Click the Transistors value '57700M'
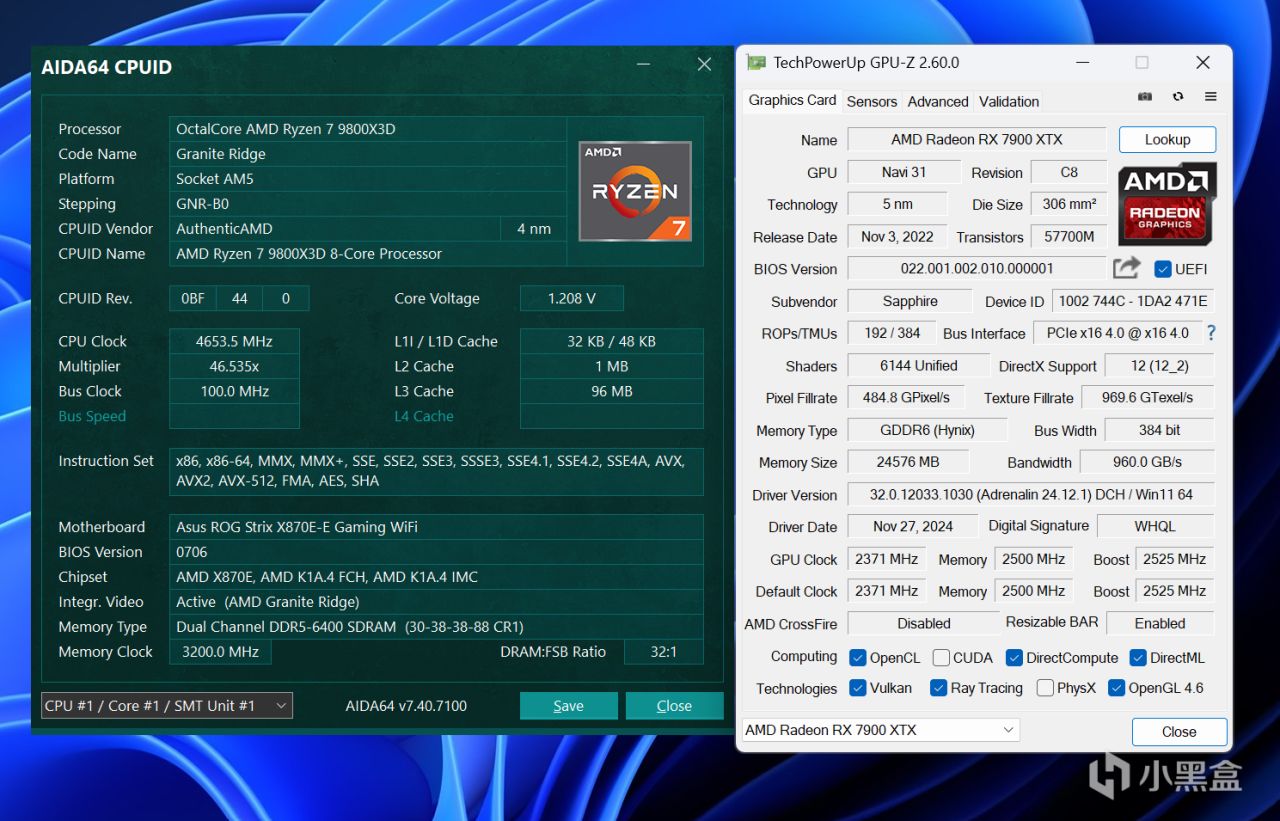1280x821 pixels. point(1069,237)
